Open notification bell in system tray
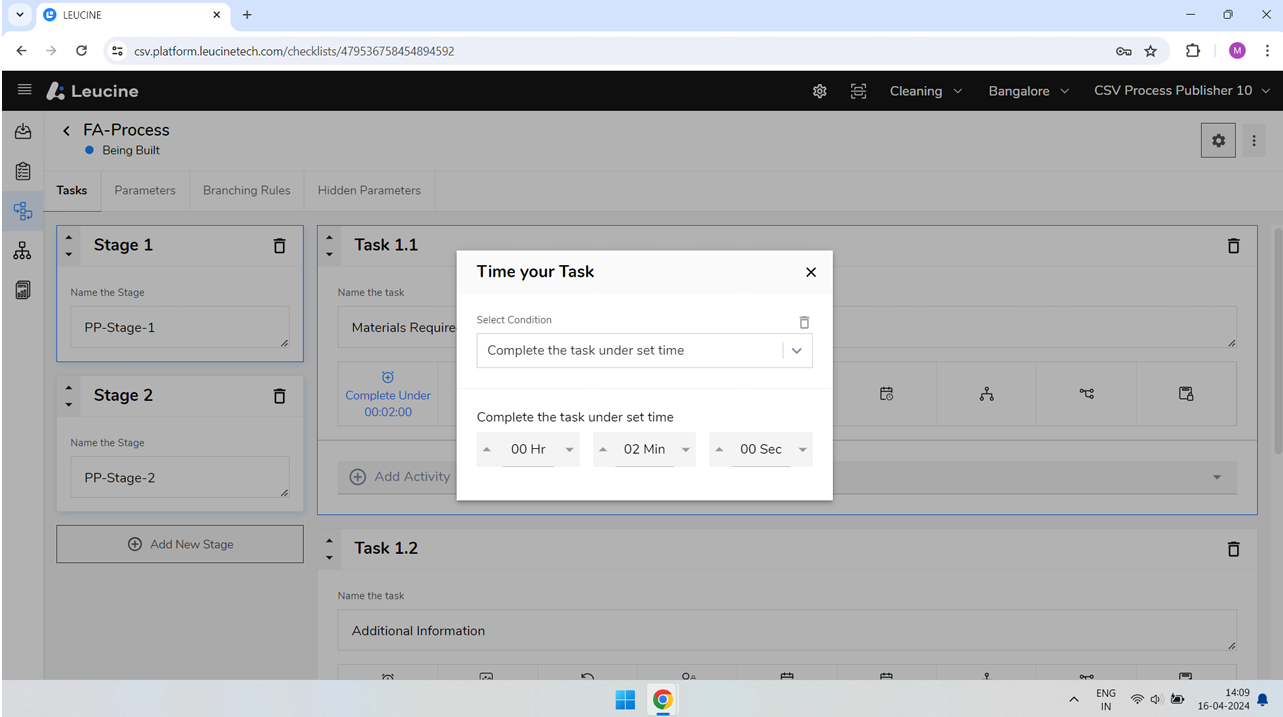The image size is (1283, 717). [1264, 699]
